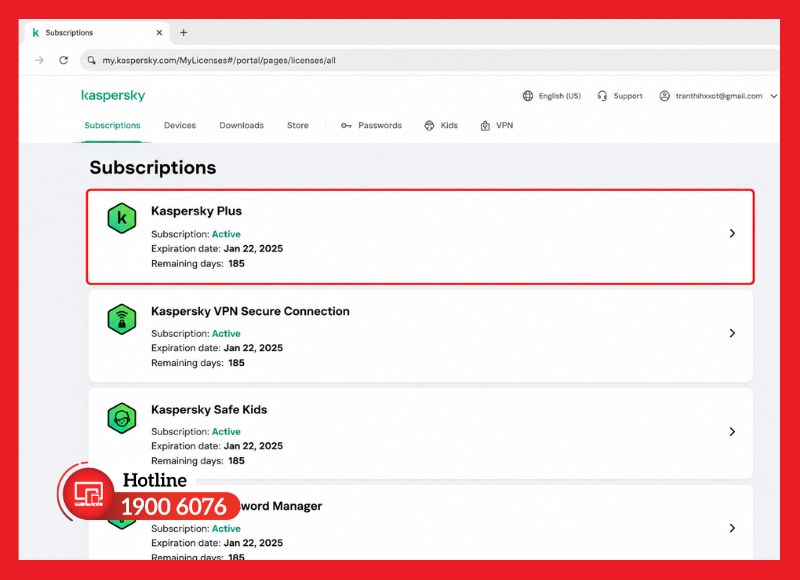Click the VPN Secure Connection hexagon icon
Image resolution: width=800 pixels, height=580 pixels.
point(122,319)
